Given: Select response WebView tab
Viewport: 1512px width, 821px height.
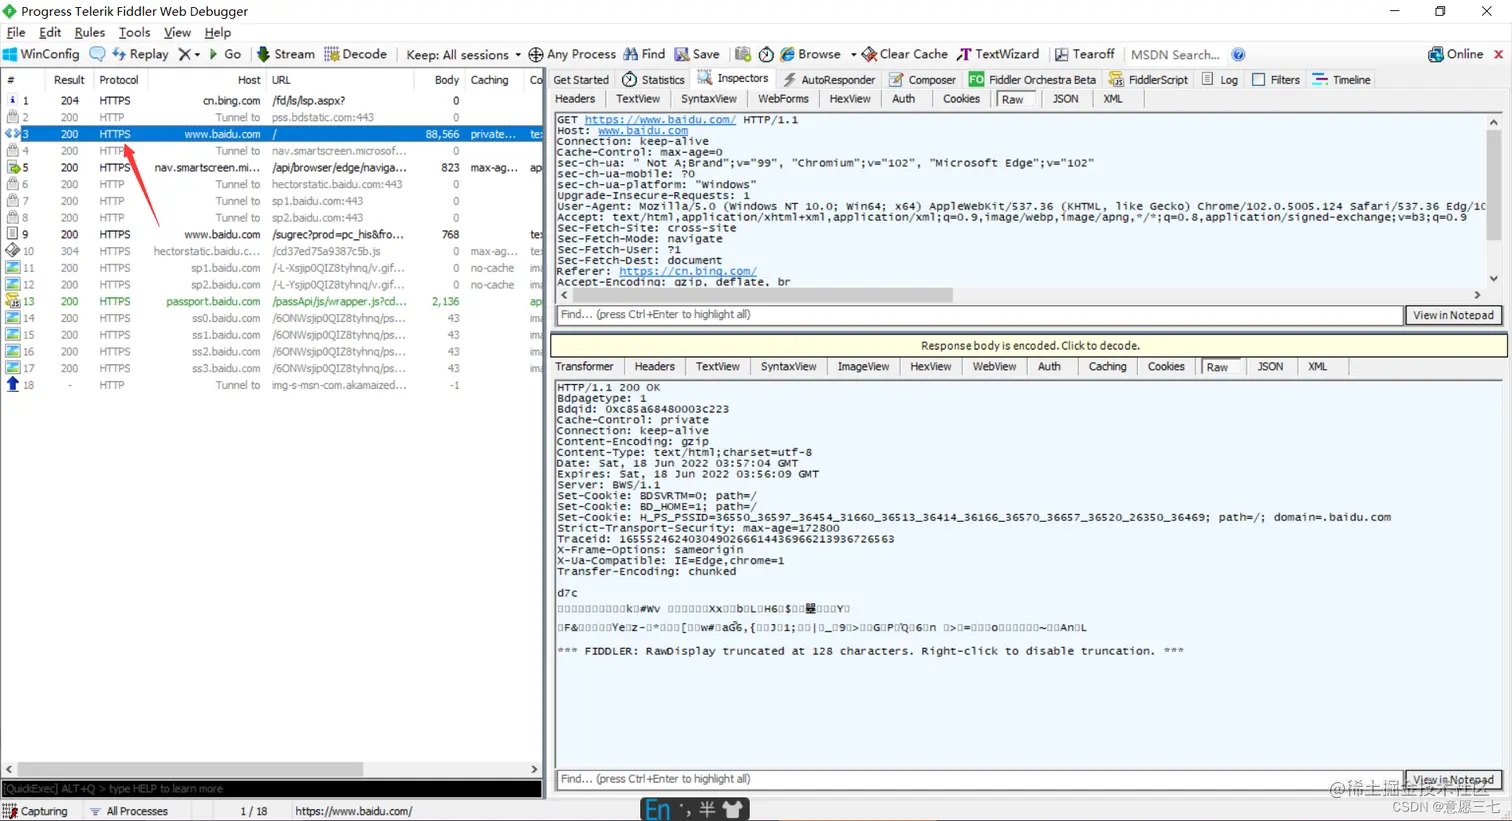Looking at the screenshot, I should click(x=994, y=366).
